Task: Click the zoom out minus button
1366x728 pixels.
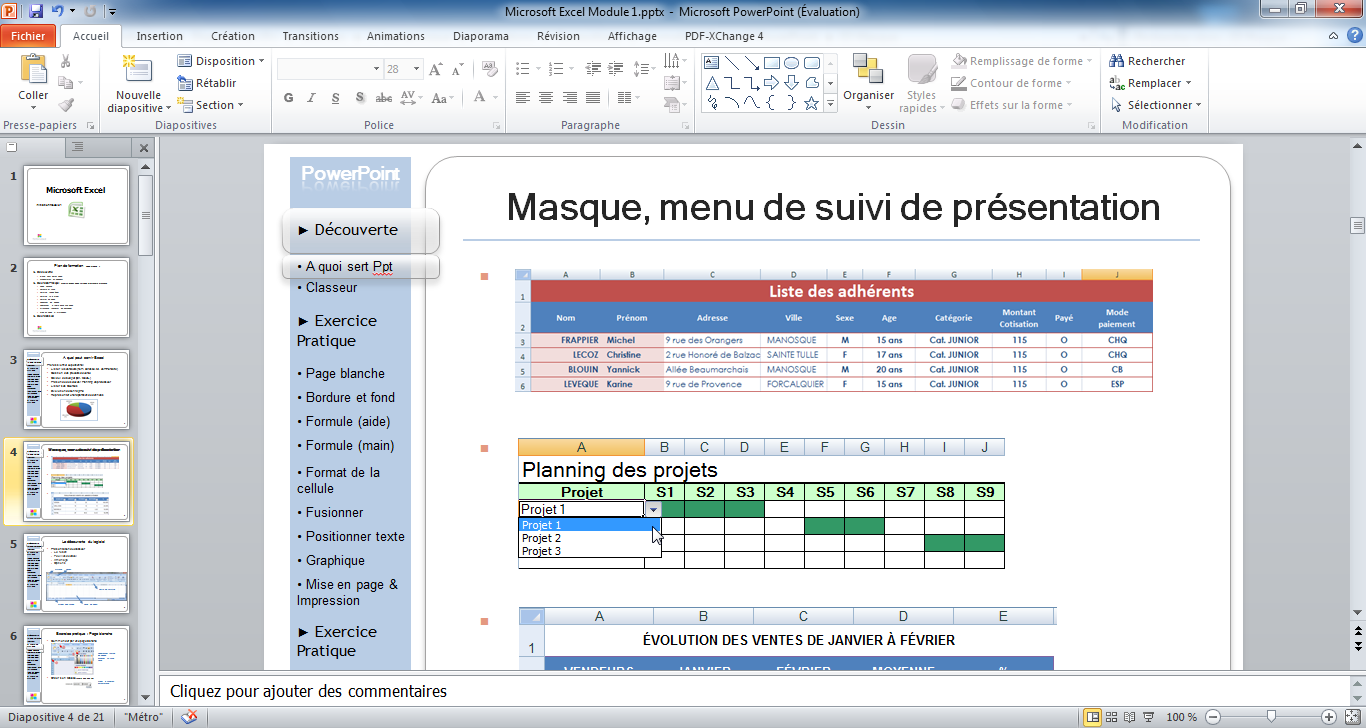Action: (1213, 717)
